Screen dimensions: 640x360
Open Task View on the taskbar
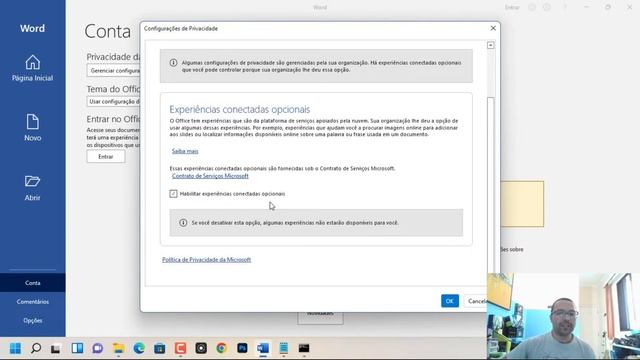(56, 348)
